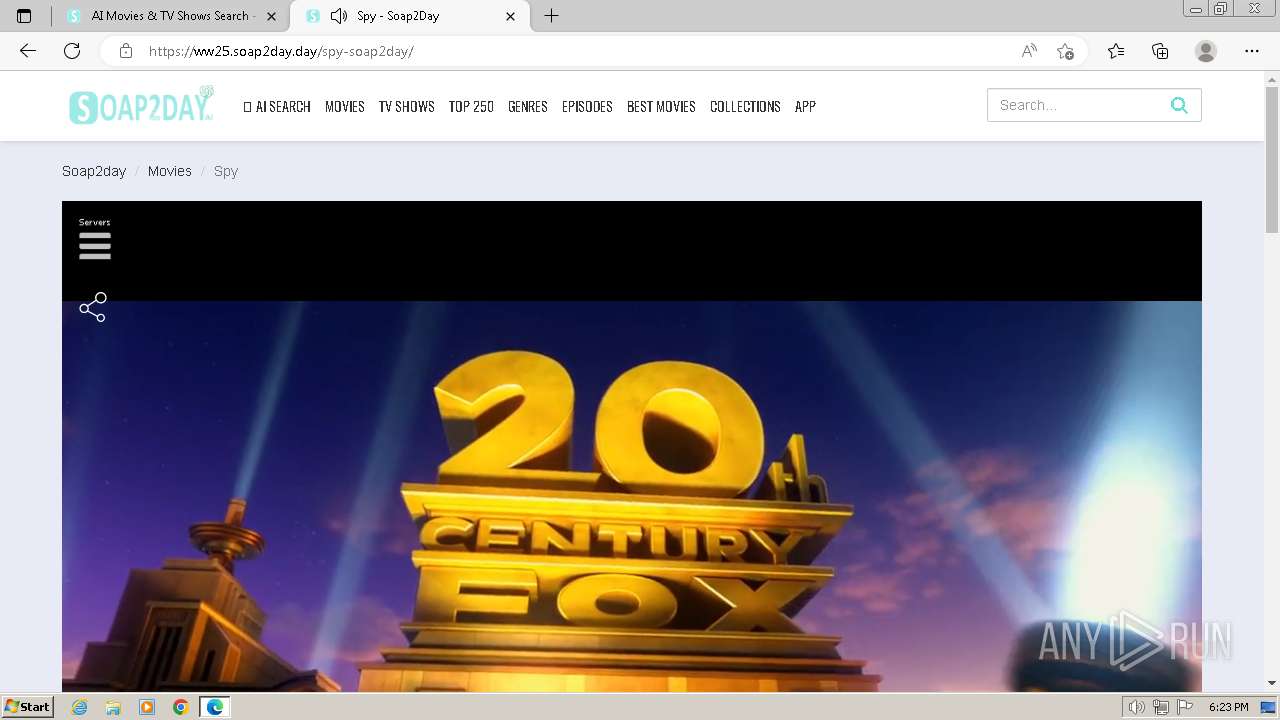
Task: Close the Spy - Soap2Day tab
Action: [511, 16]
